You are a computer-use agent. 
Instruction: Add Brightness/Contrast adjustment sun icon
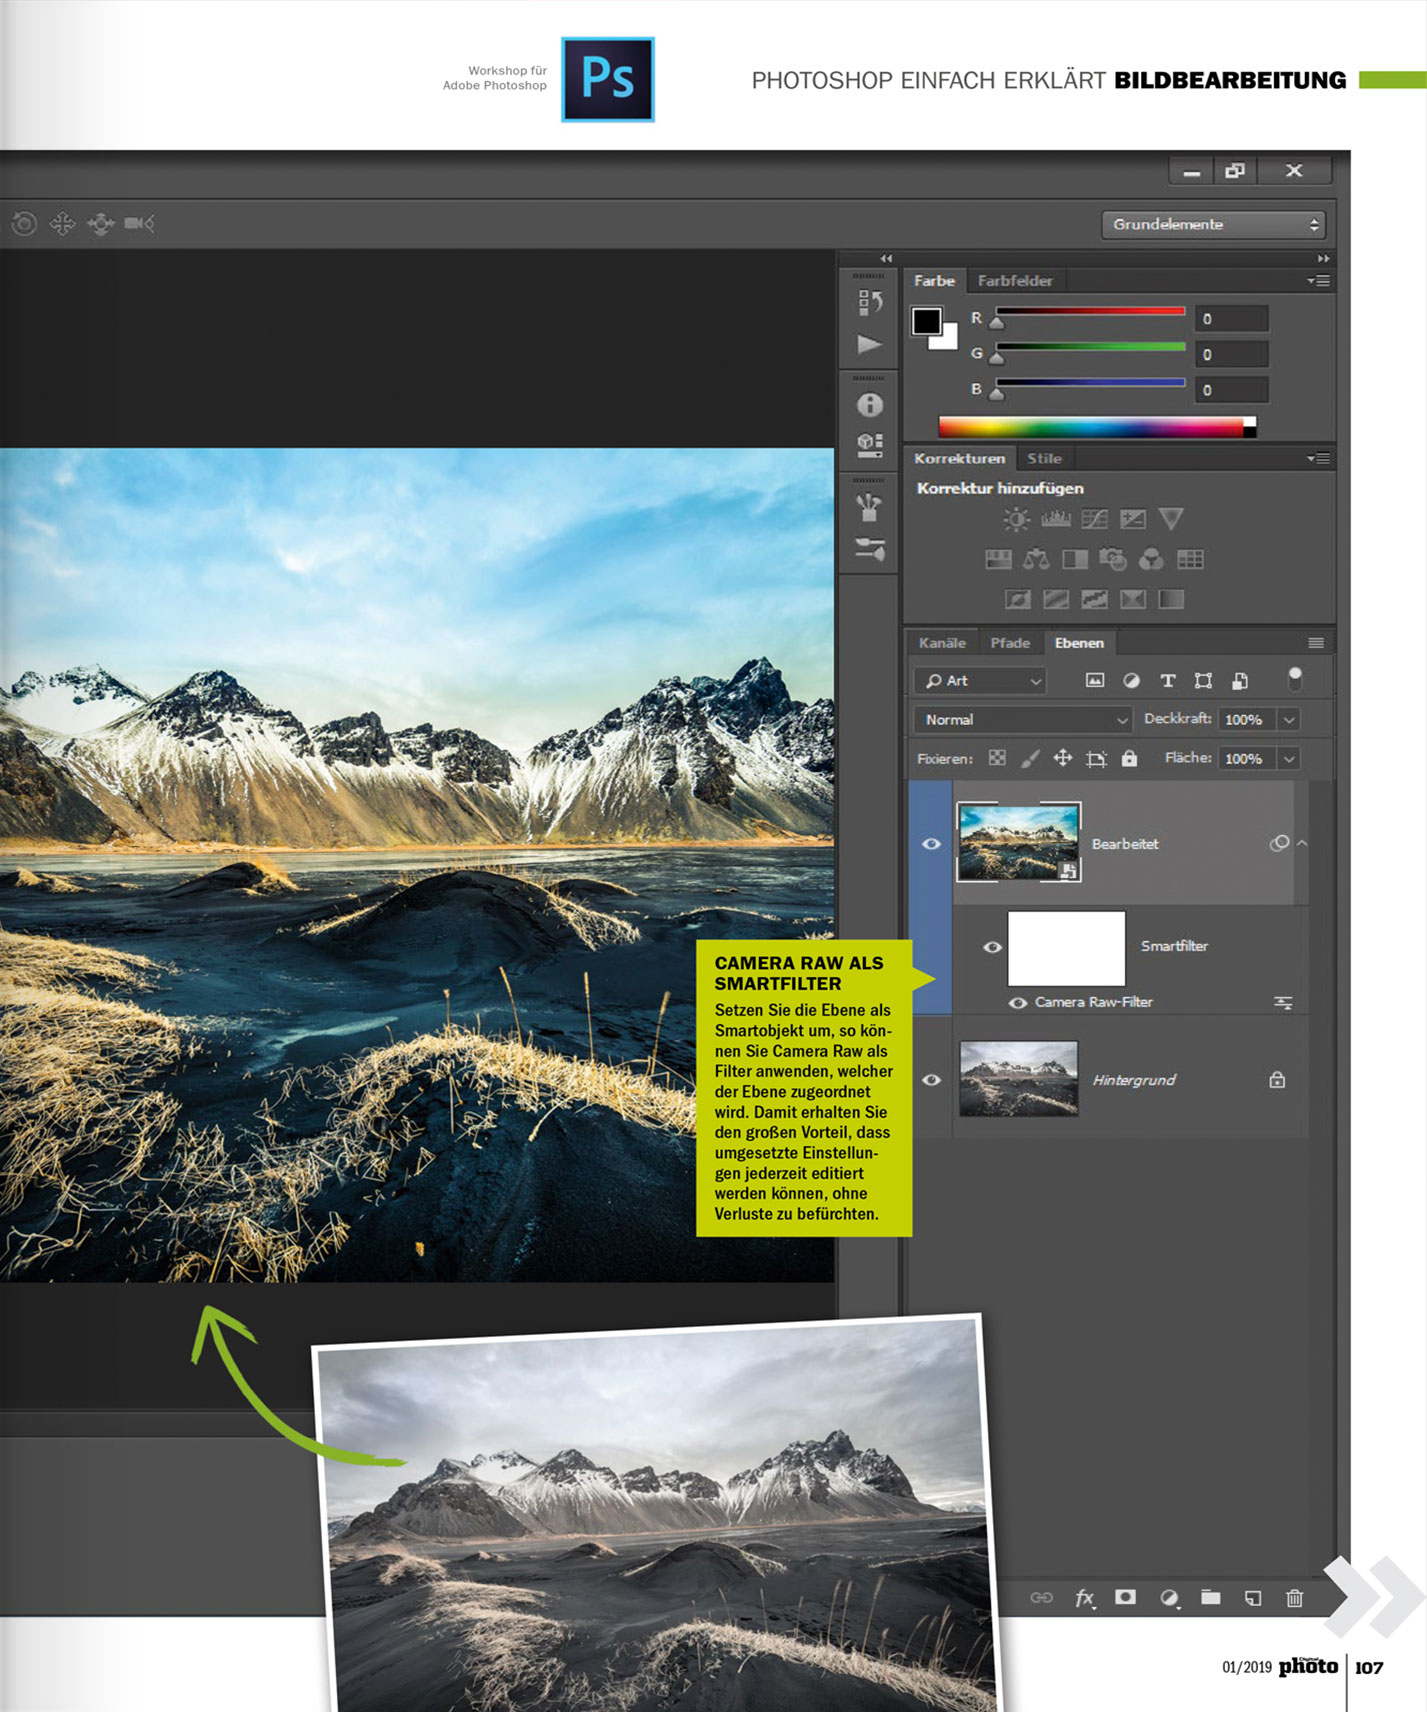point(1016,519)
